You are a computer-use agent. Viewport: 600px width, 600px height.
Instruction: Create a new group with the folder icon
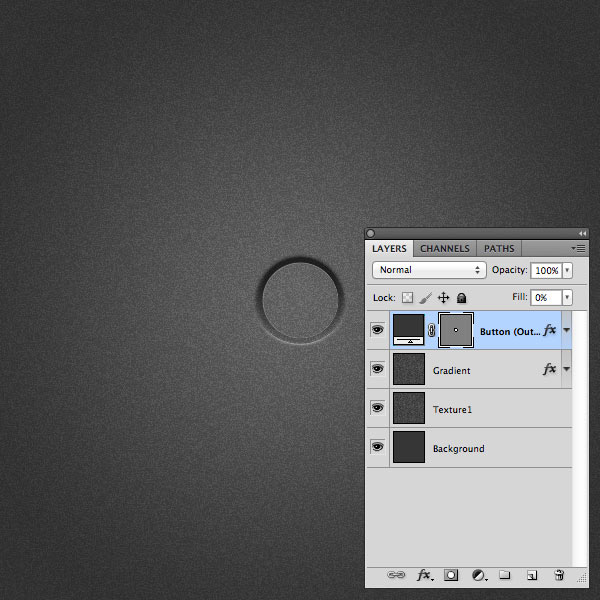click(505, 575)
